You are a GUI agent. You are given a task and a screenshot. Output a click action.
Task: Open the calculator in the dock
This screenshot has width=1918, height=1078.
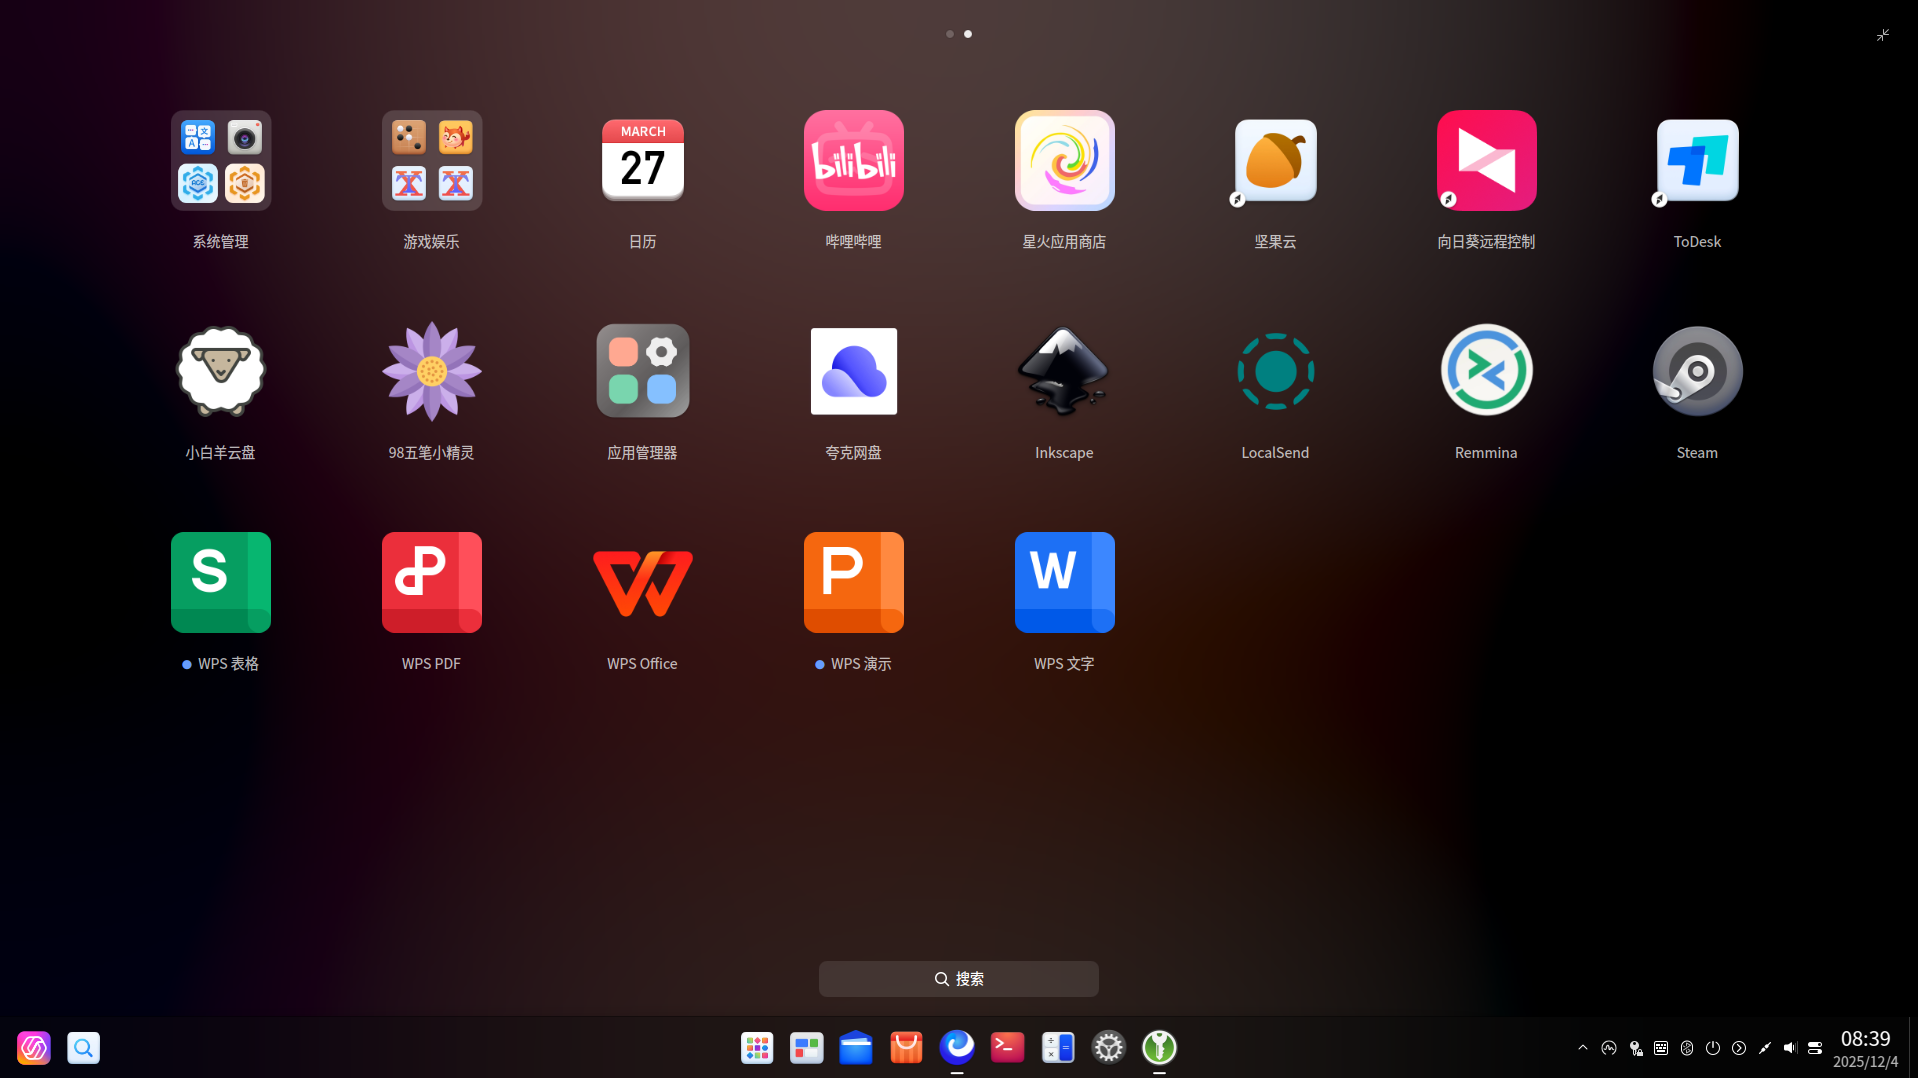click(1058, 1047)
